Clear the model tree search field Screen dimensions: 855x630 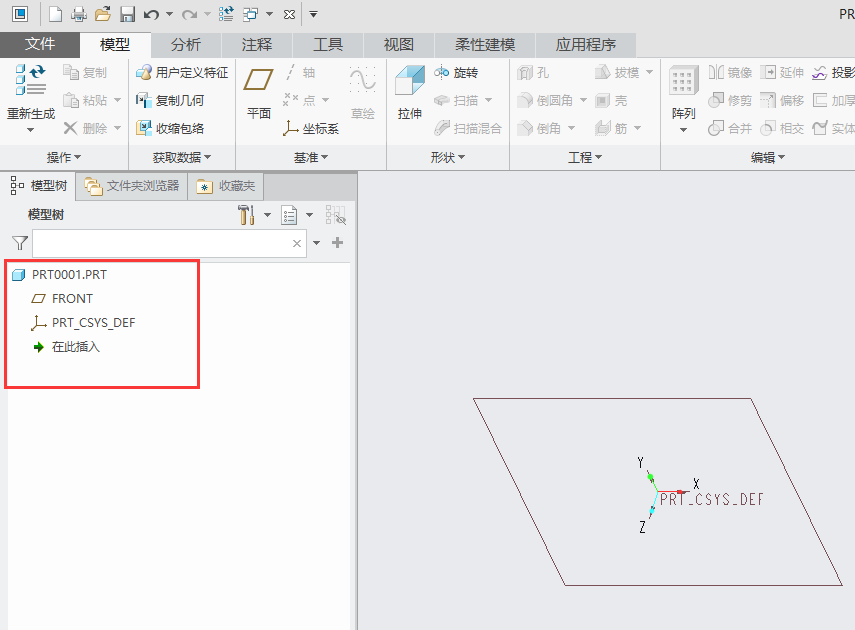point(297,243)
